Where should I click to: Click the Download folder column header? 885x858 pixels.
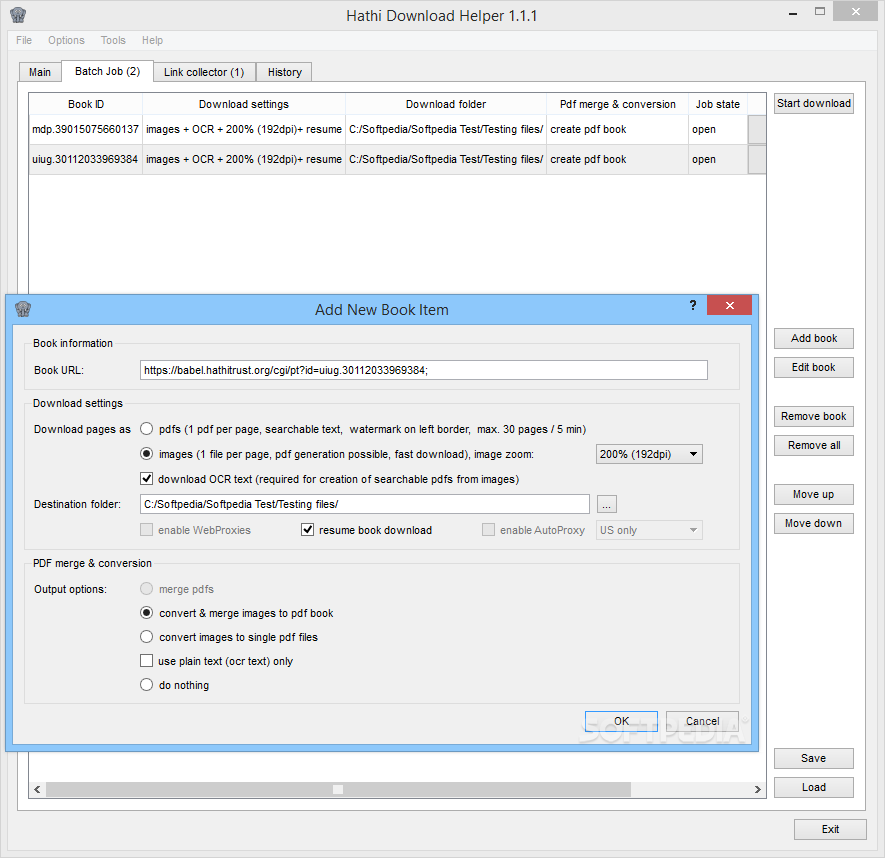click(x=446, y=104)
